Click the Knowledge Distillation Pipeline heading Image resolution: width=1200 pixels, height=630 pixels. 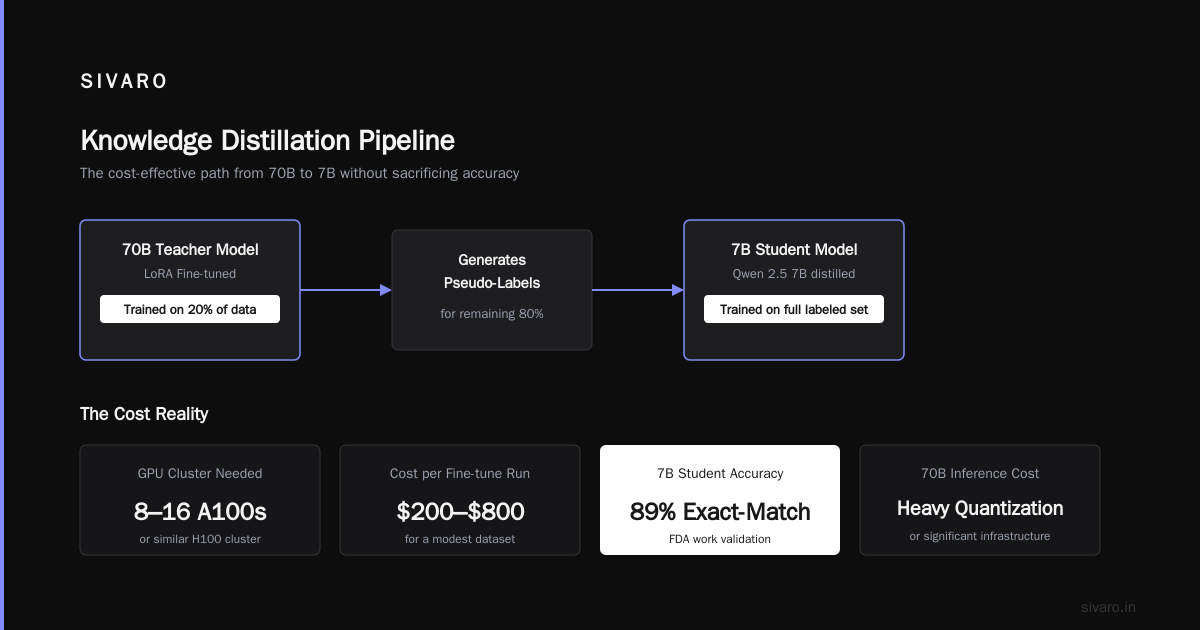tap(267, 140)
